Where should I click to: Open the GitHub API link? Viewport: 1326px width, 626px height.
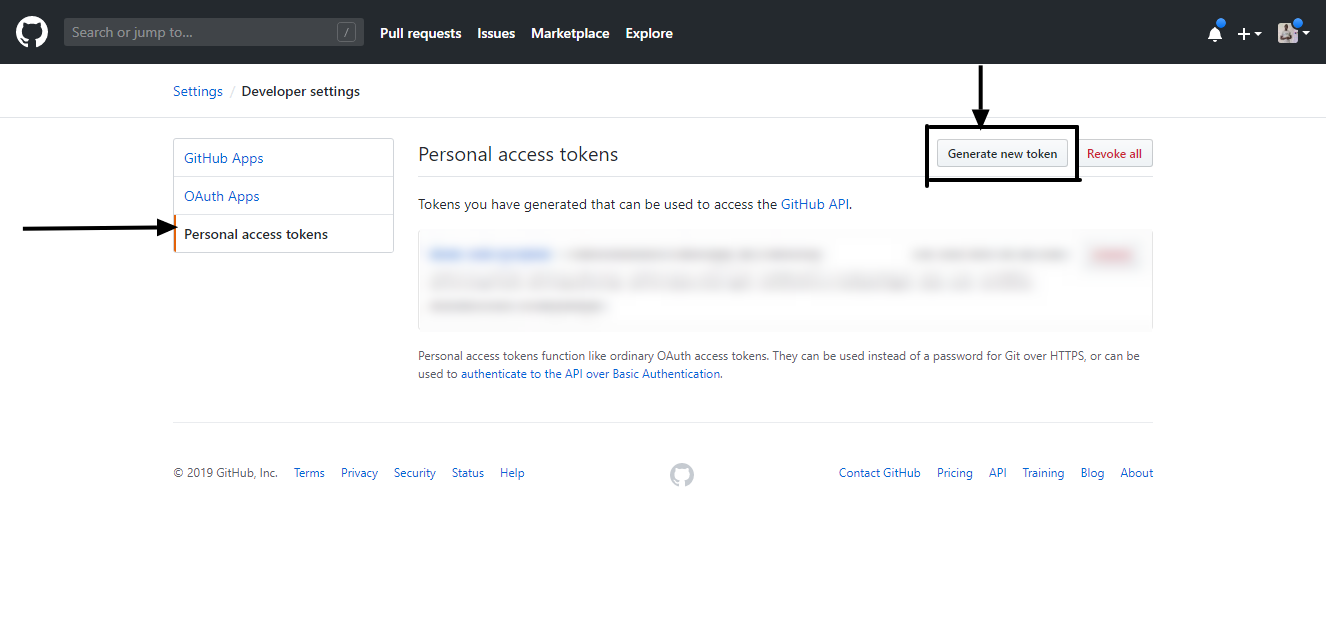pos(815,204)
